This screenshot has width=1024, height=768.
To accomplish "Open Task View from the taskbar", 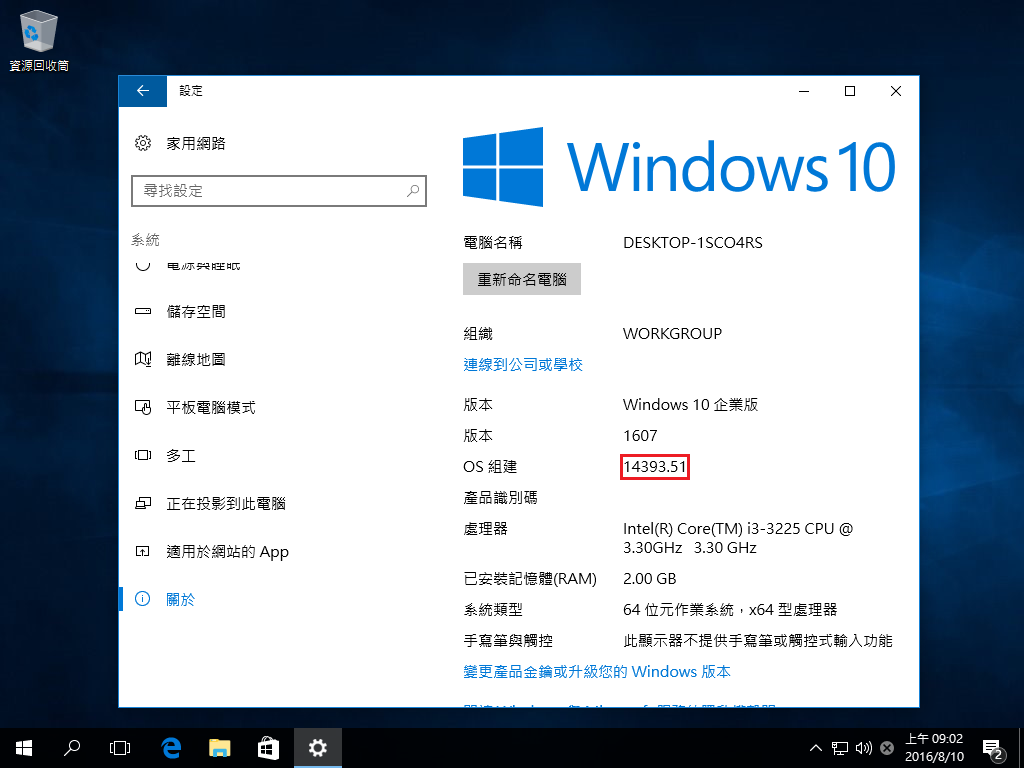I will 120,748.
